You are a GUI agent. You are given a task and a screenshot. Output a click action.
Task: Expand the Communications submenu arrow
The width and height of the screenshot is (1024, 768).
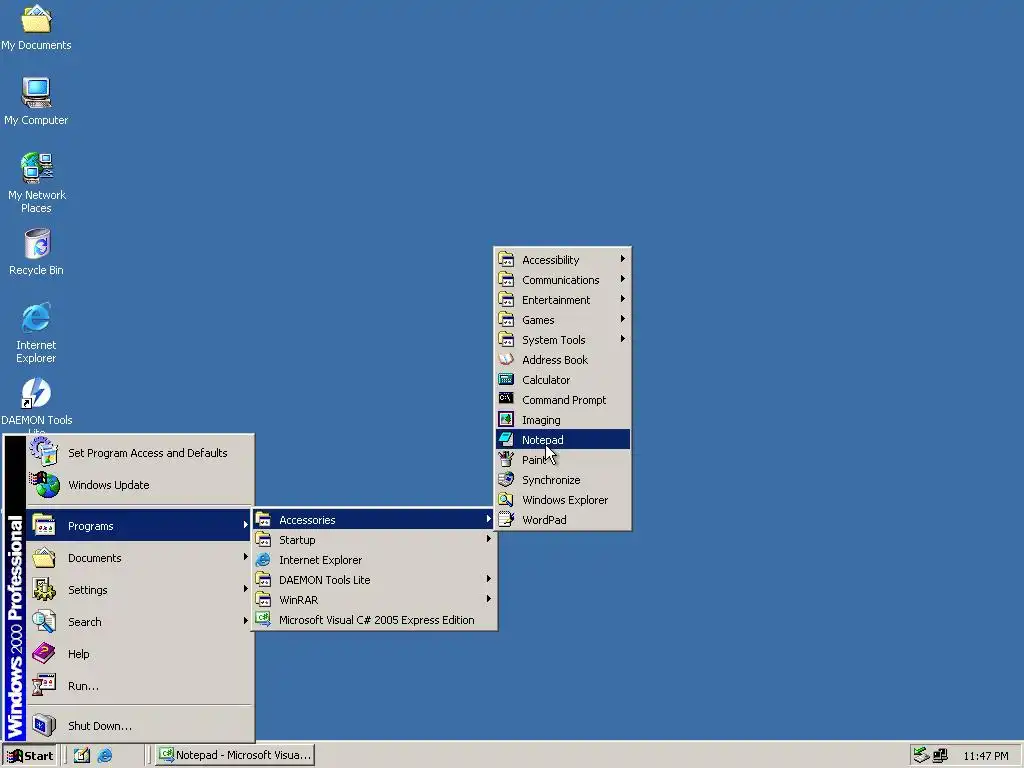(x=622, y=279)
